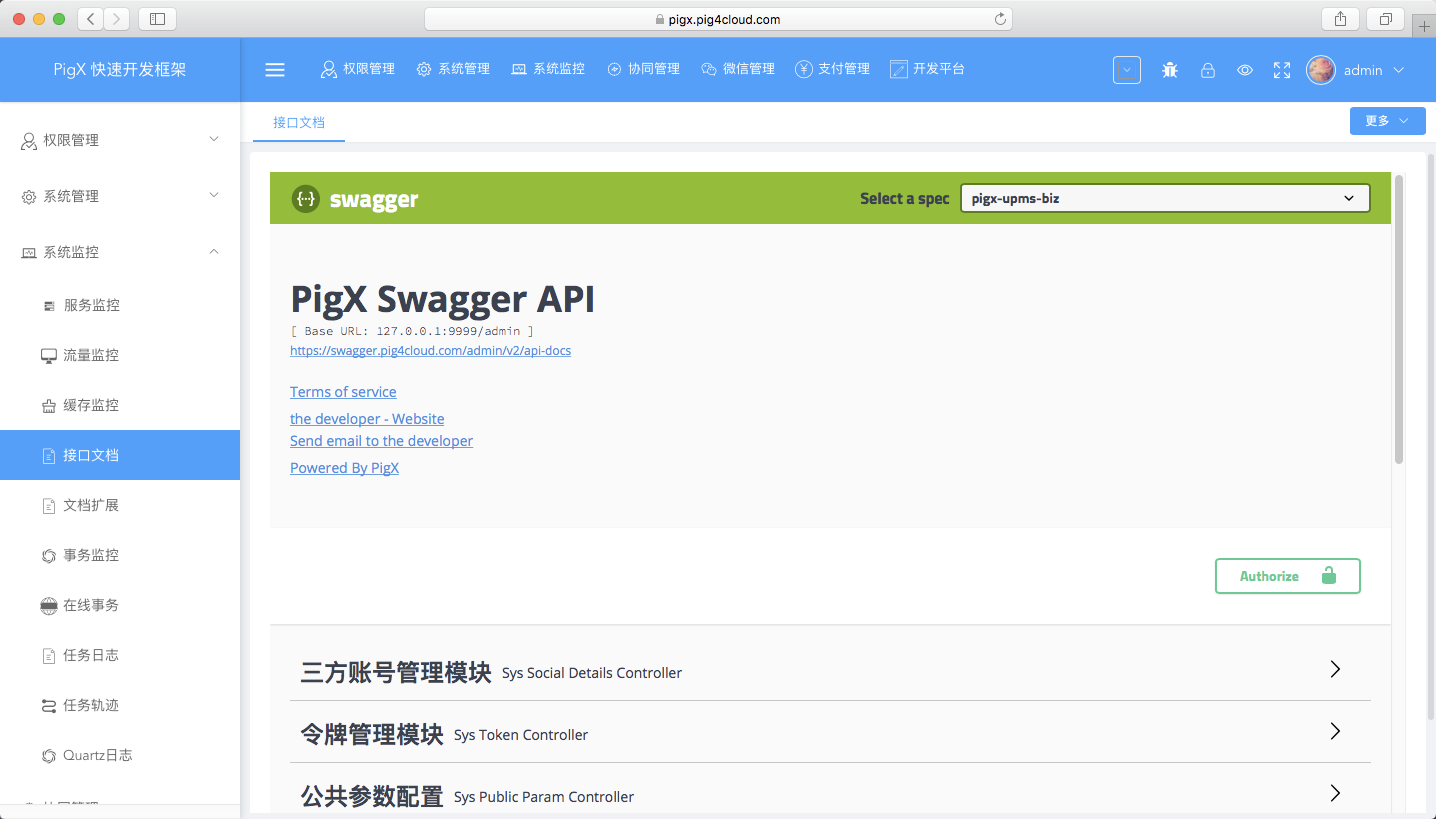Reload the page in Safari

pos(1000,19)
